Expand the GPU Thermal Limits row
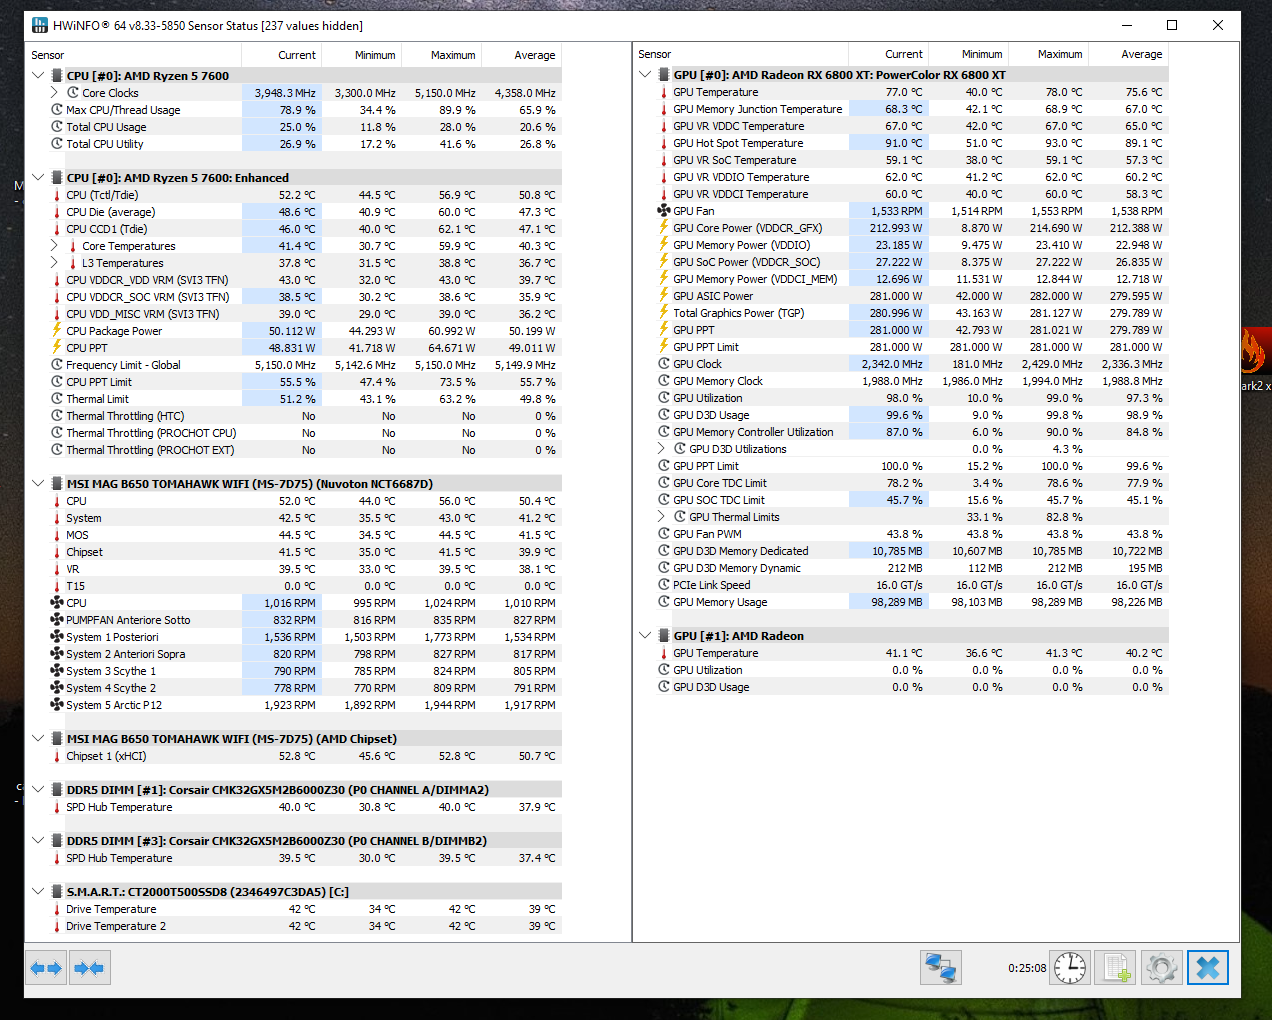 coord(661,517)
